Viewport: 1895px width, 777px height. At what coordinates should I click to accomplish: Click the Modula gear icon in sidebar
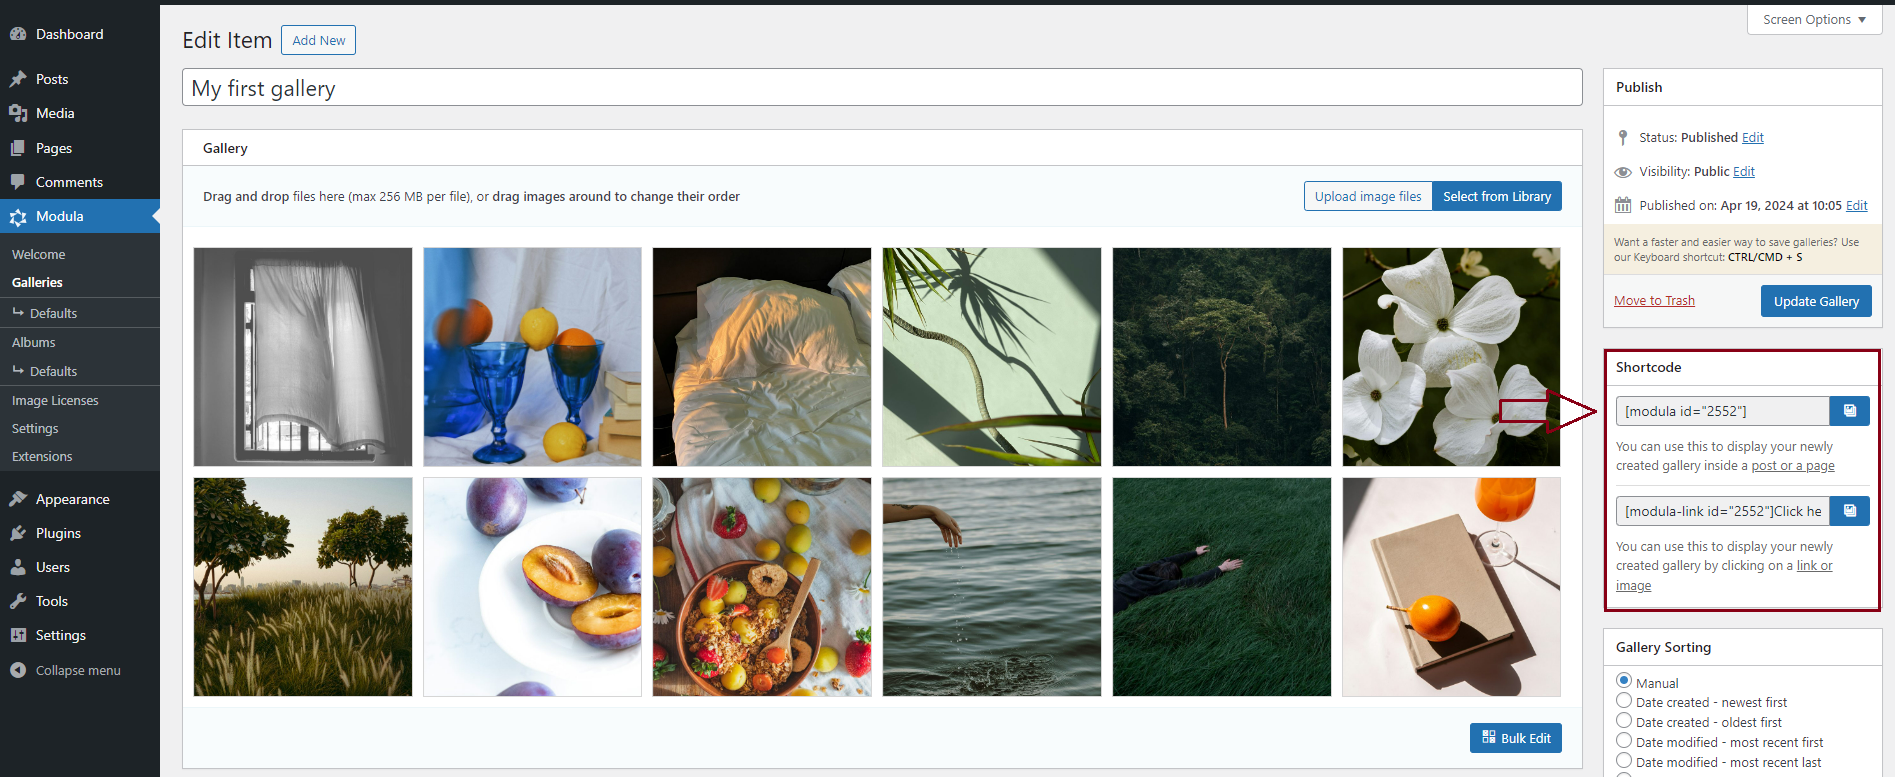click(18, 217)
